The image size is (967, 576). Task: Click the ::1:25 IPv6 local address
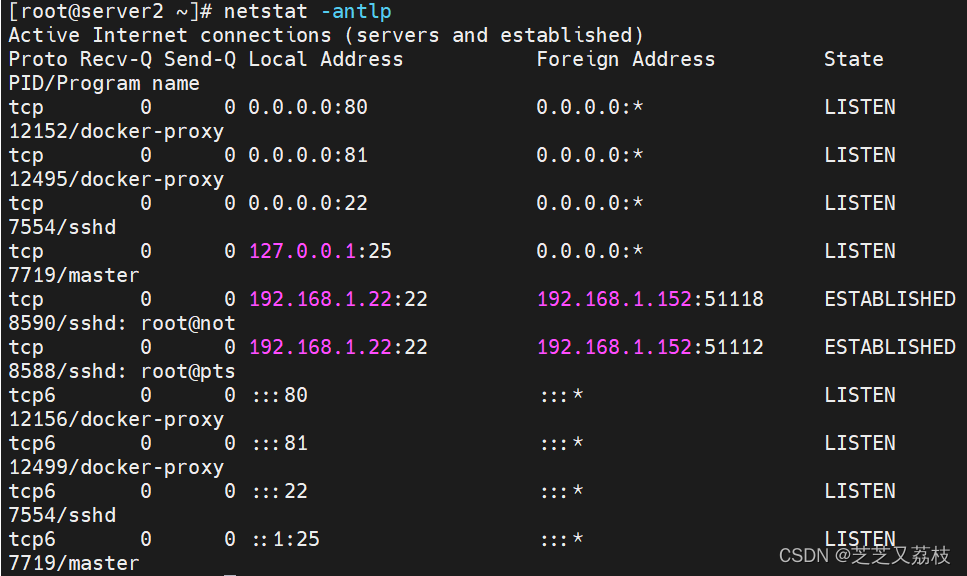[285, 539]
